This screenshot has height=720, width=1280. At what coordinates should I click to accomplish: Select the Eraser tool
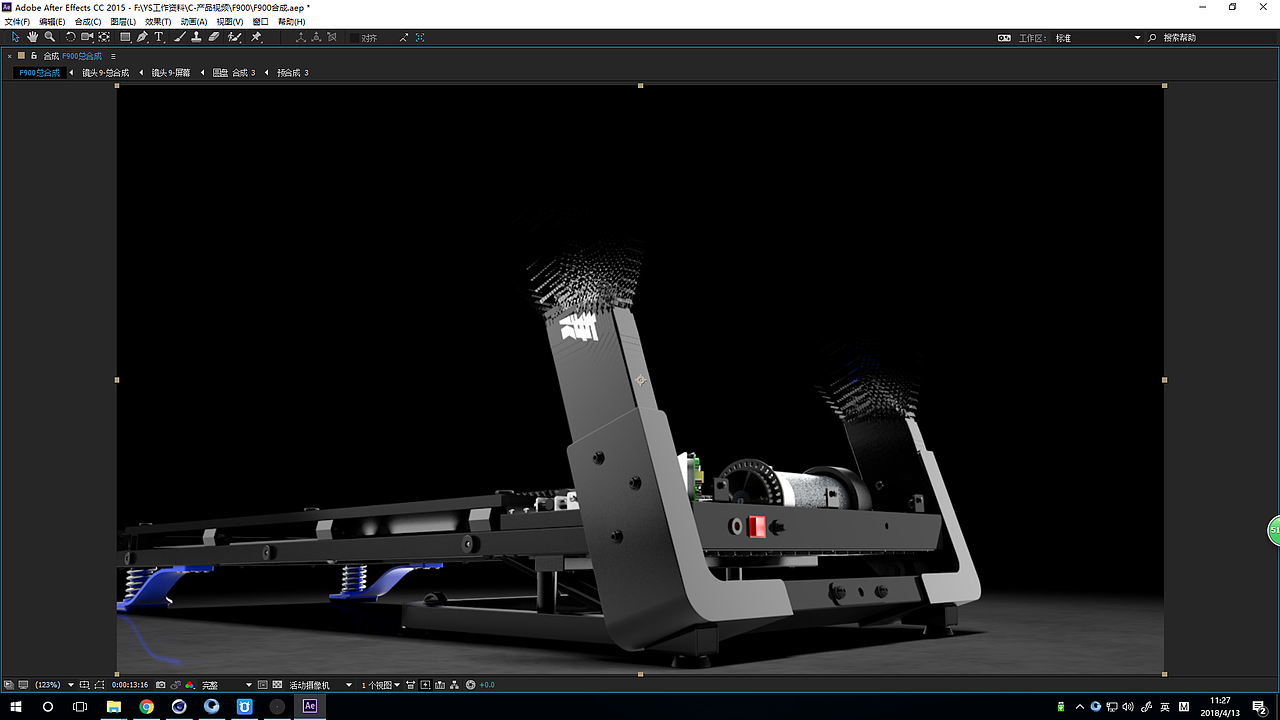pyautogui.click(x=214, y=37)
